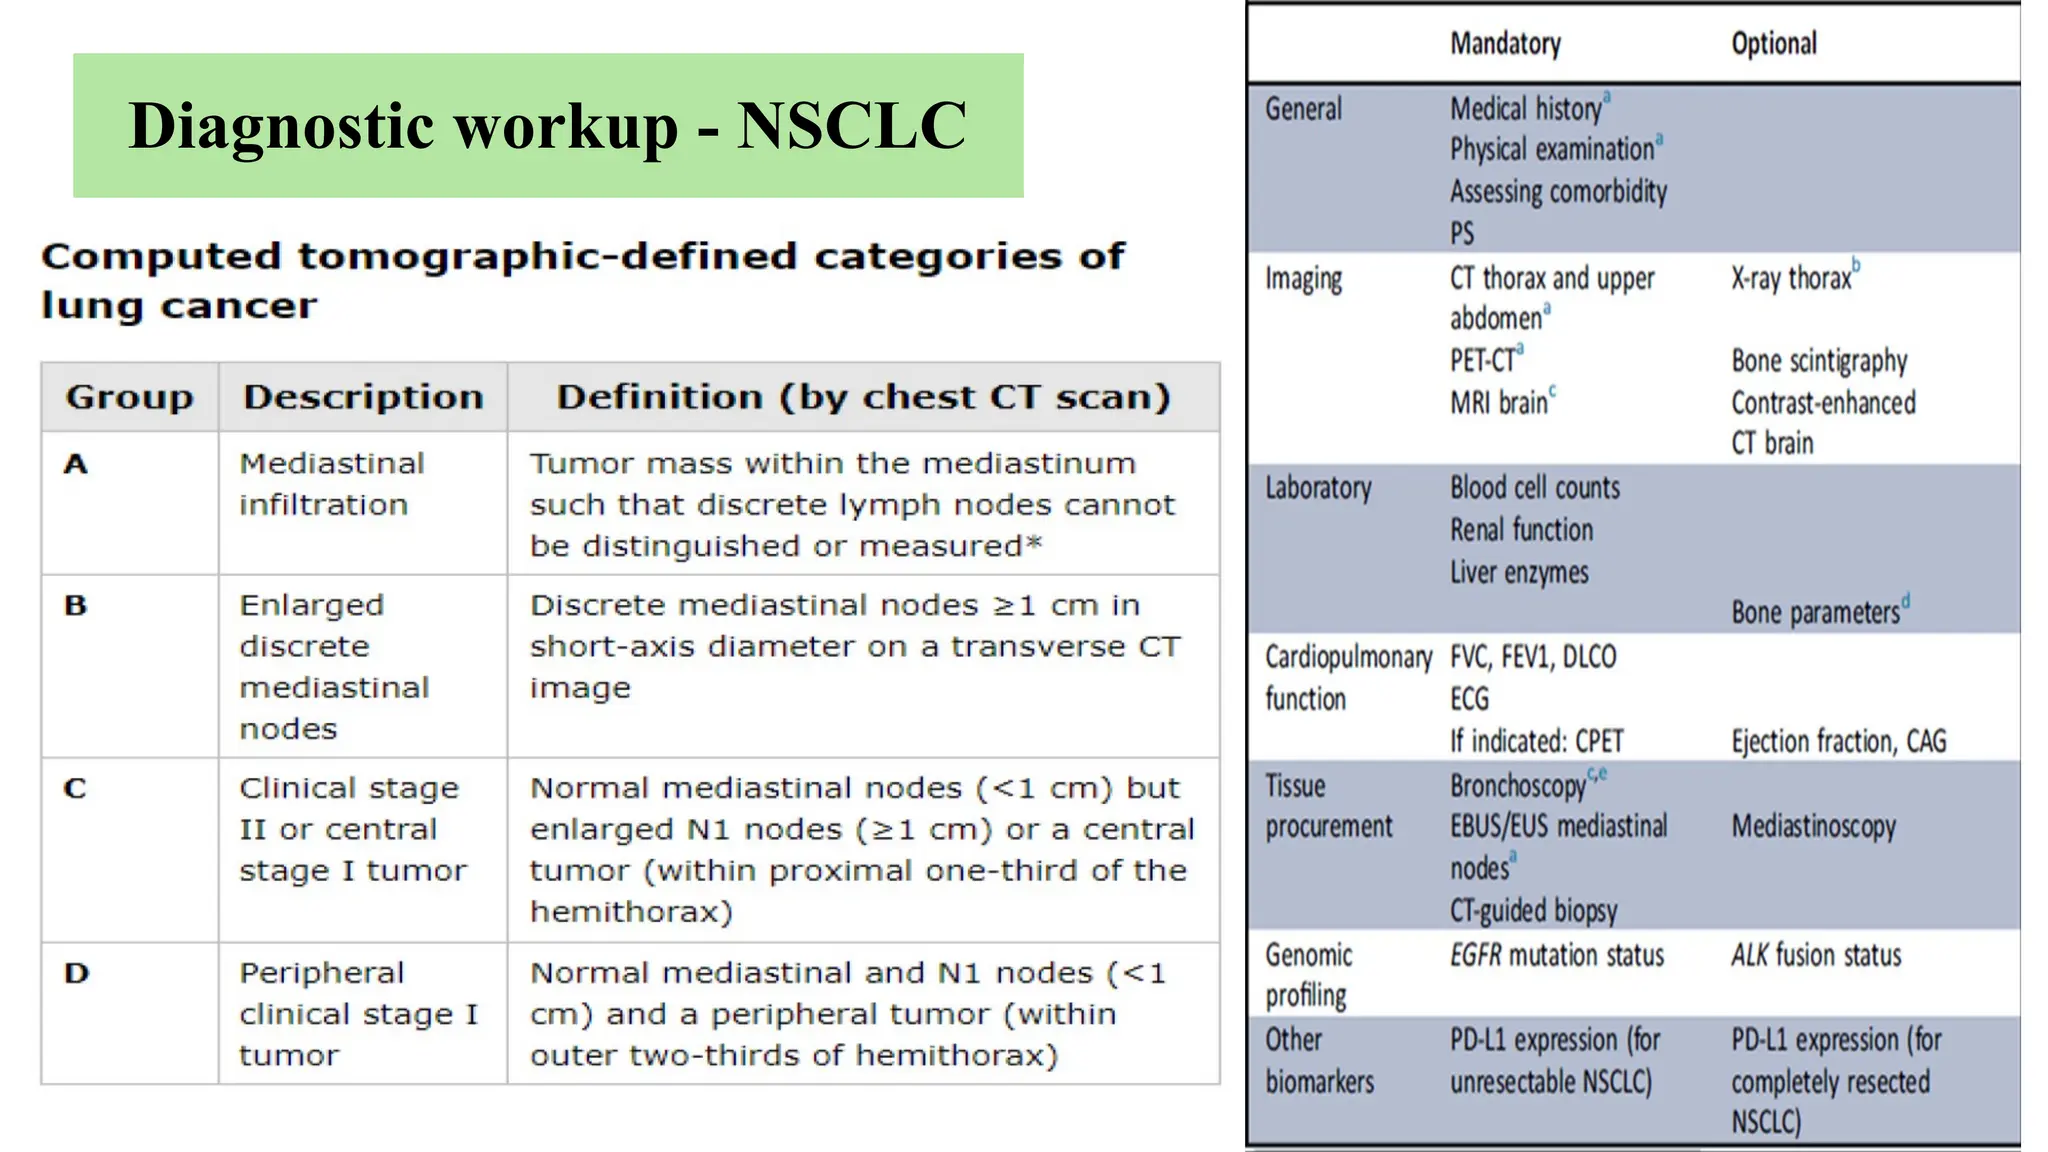Click 'Ejection fraction, CAG' entry

point(1839,742)
